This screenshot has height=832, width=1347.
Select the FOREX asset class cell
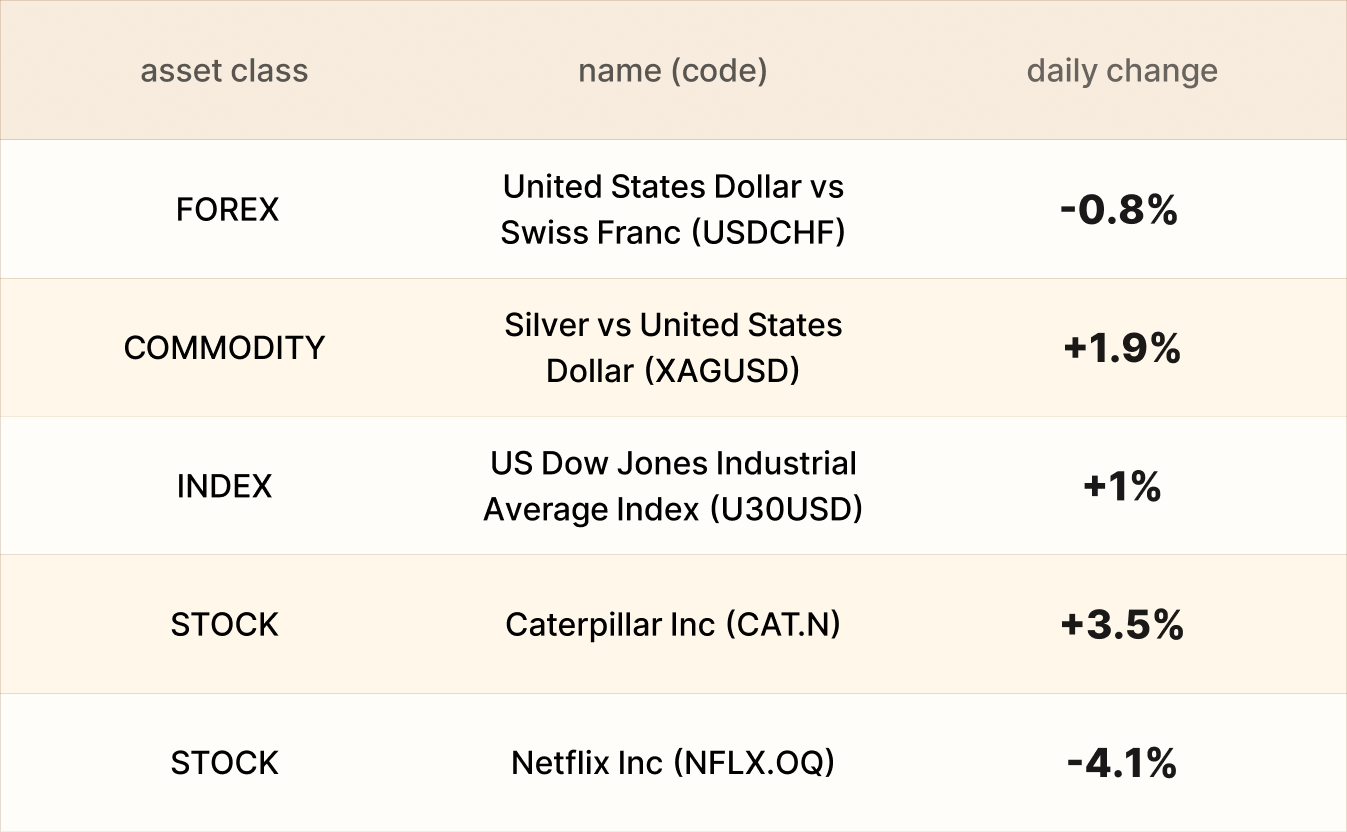coord(227,210)
